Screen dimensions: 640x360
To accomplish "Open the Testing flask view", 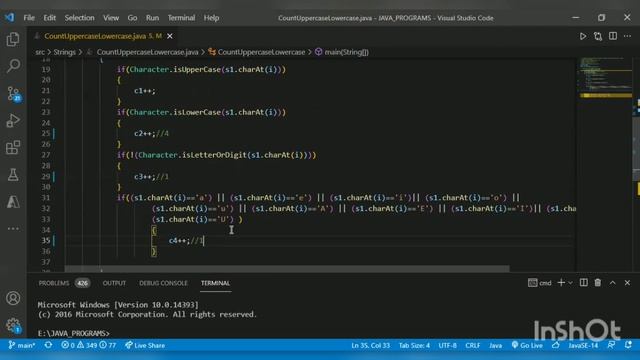I will pos(13,175).
